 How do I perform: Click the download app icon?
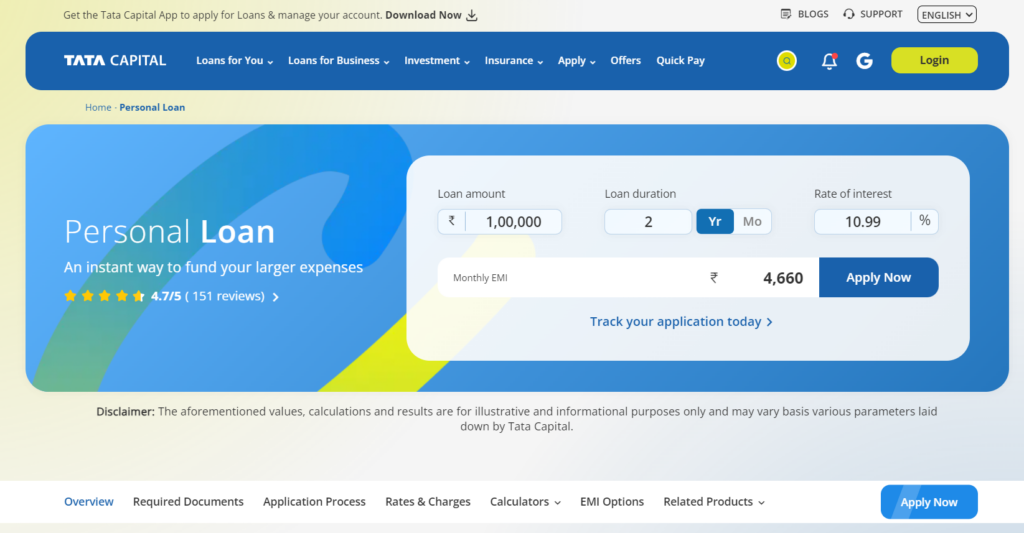[472, 15]
